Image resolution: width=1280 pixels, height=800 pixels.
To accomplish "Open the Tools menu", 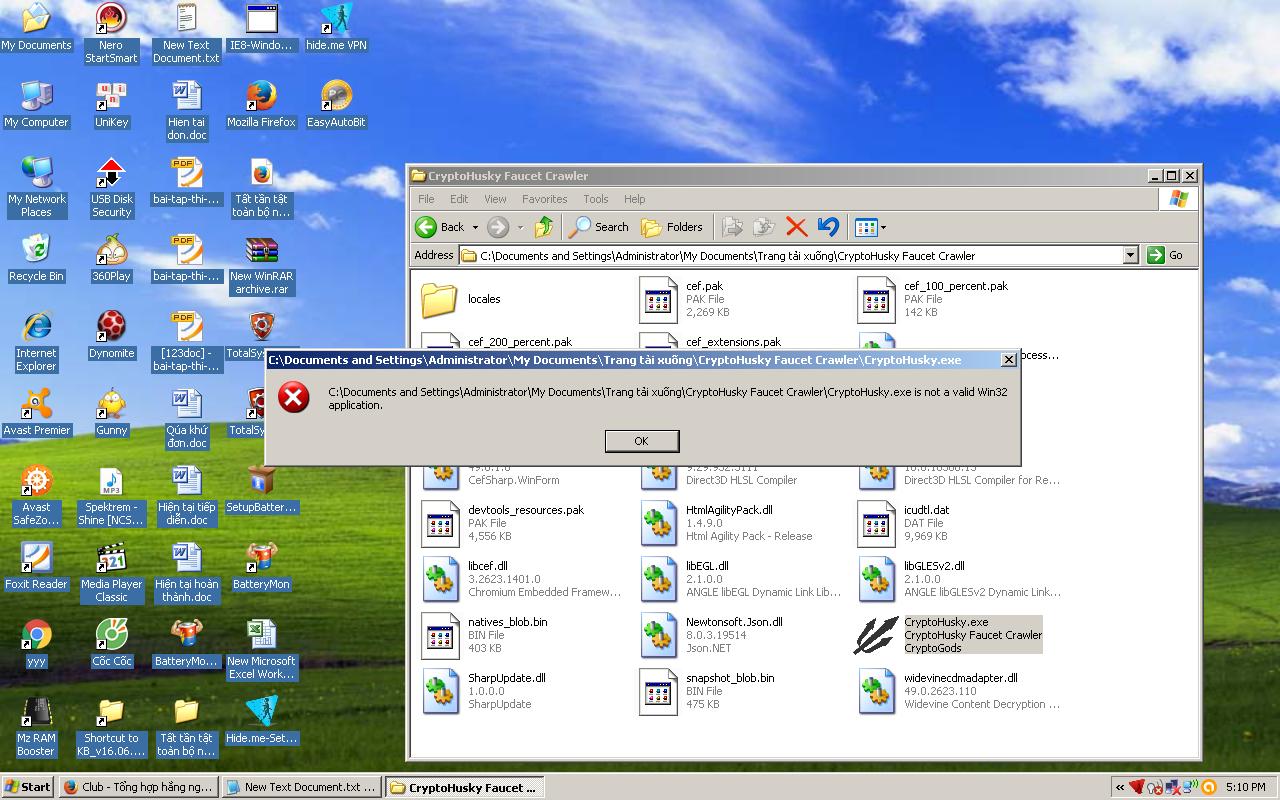I will pyautogui.click(x=595, y=199).
